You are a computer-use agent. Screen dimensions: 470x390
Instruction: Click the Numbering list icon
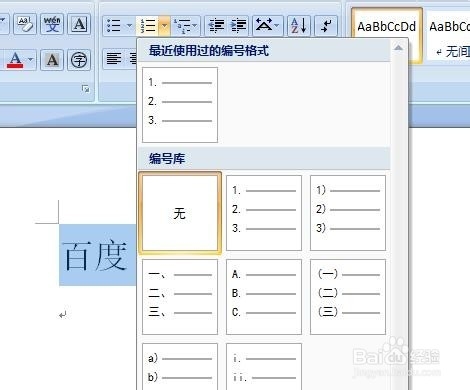[148, 25]
